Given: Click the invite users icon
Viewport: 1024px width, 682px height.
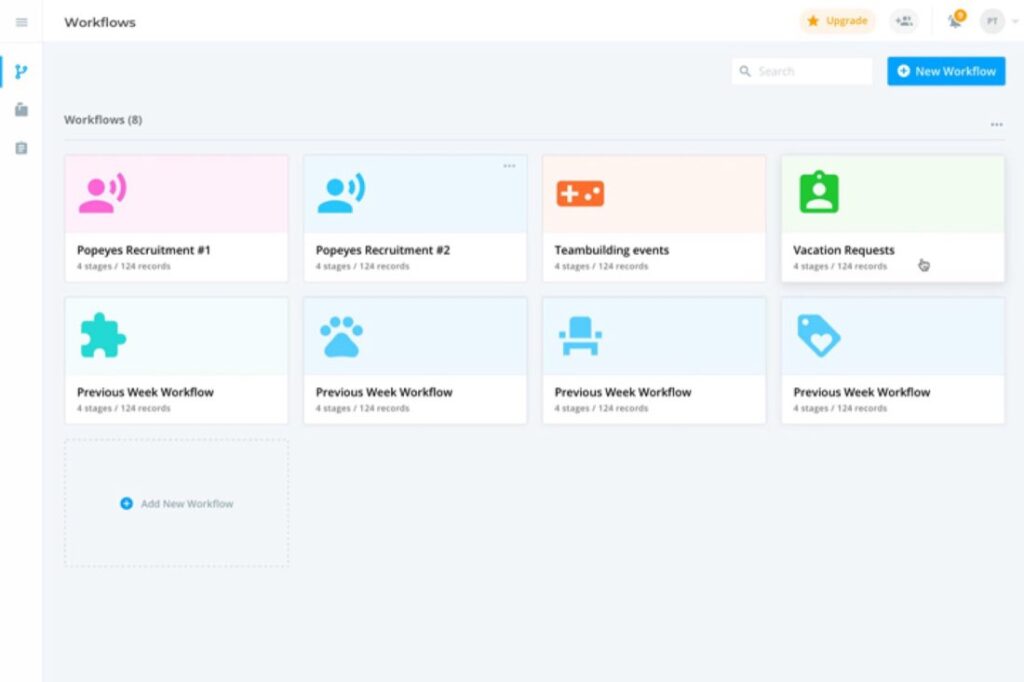Looking at the screenshot, I should [x=904, y=21].
